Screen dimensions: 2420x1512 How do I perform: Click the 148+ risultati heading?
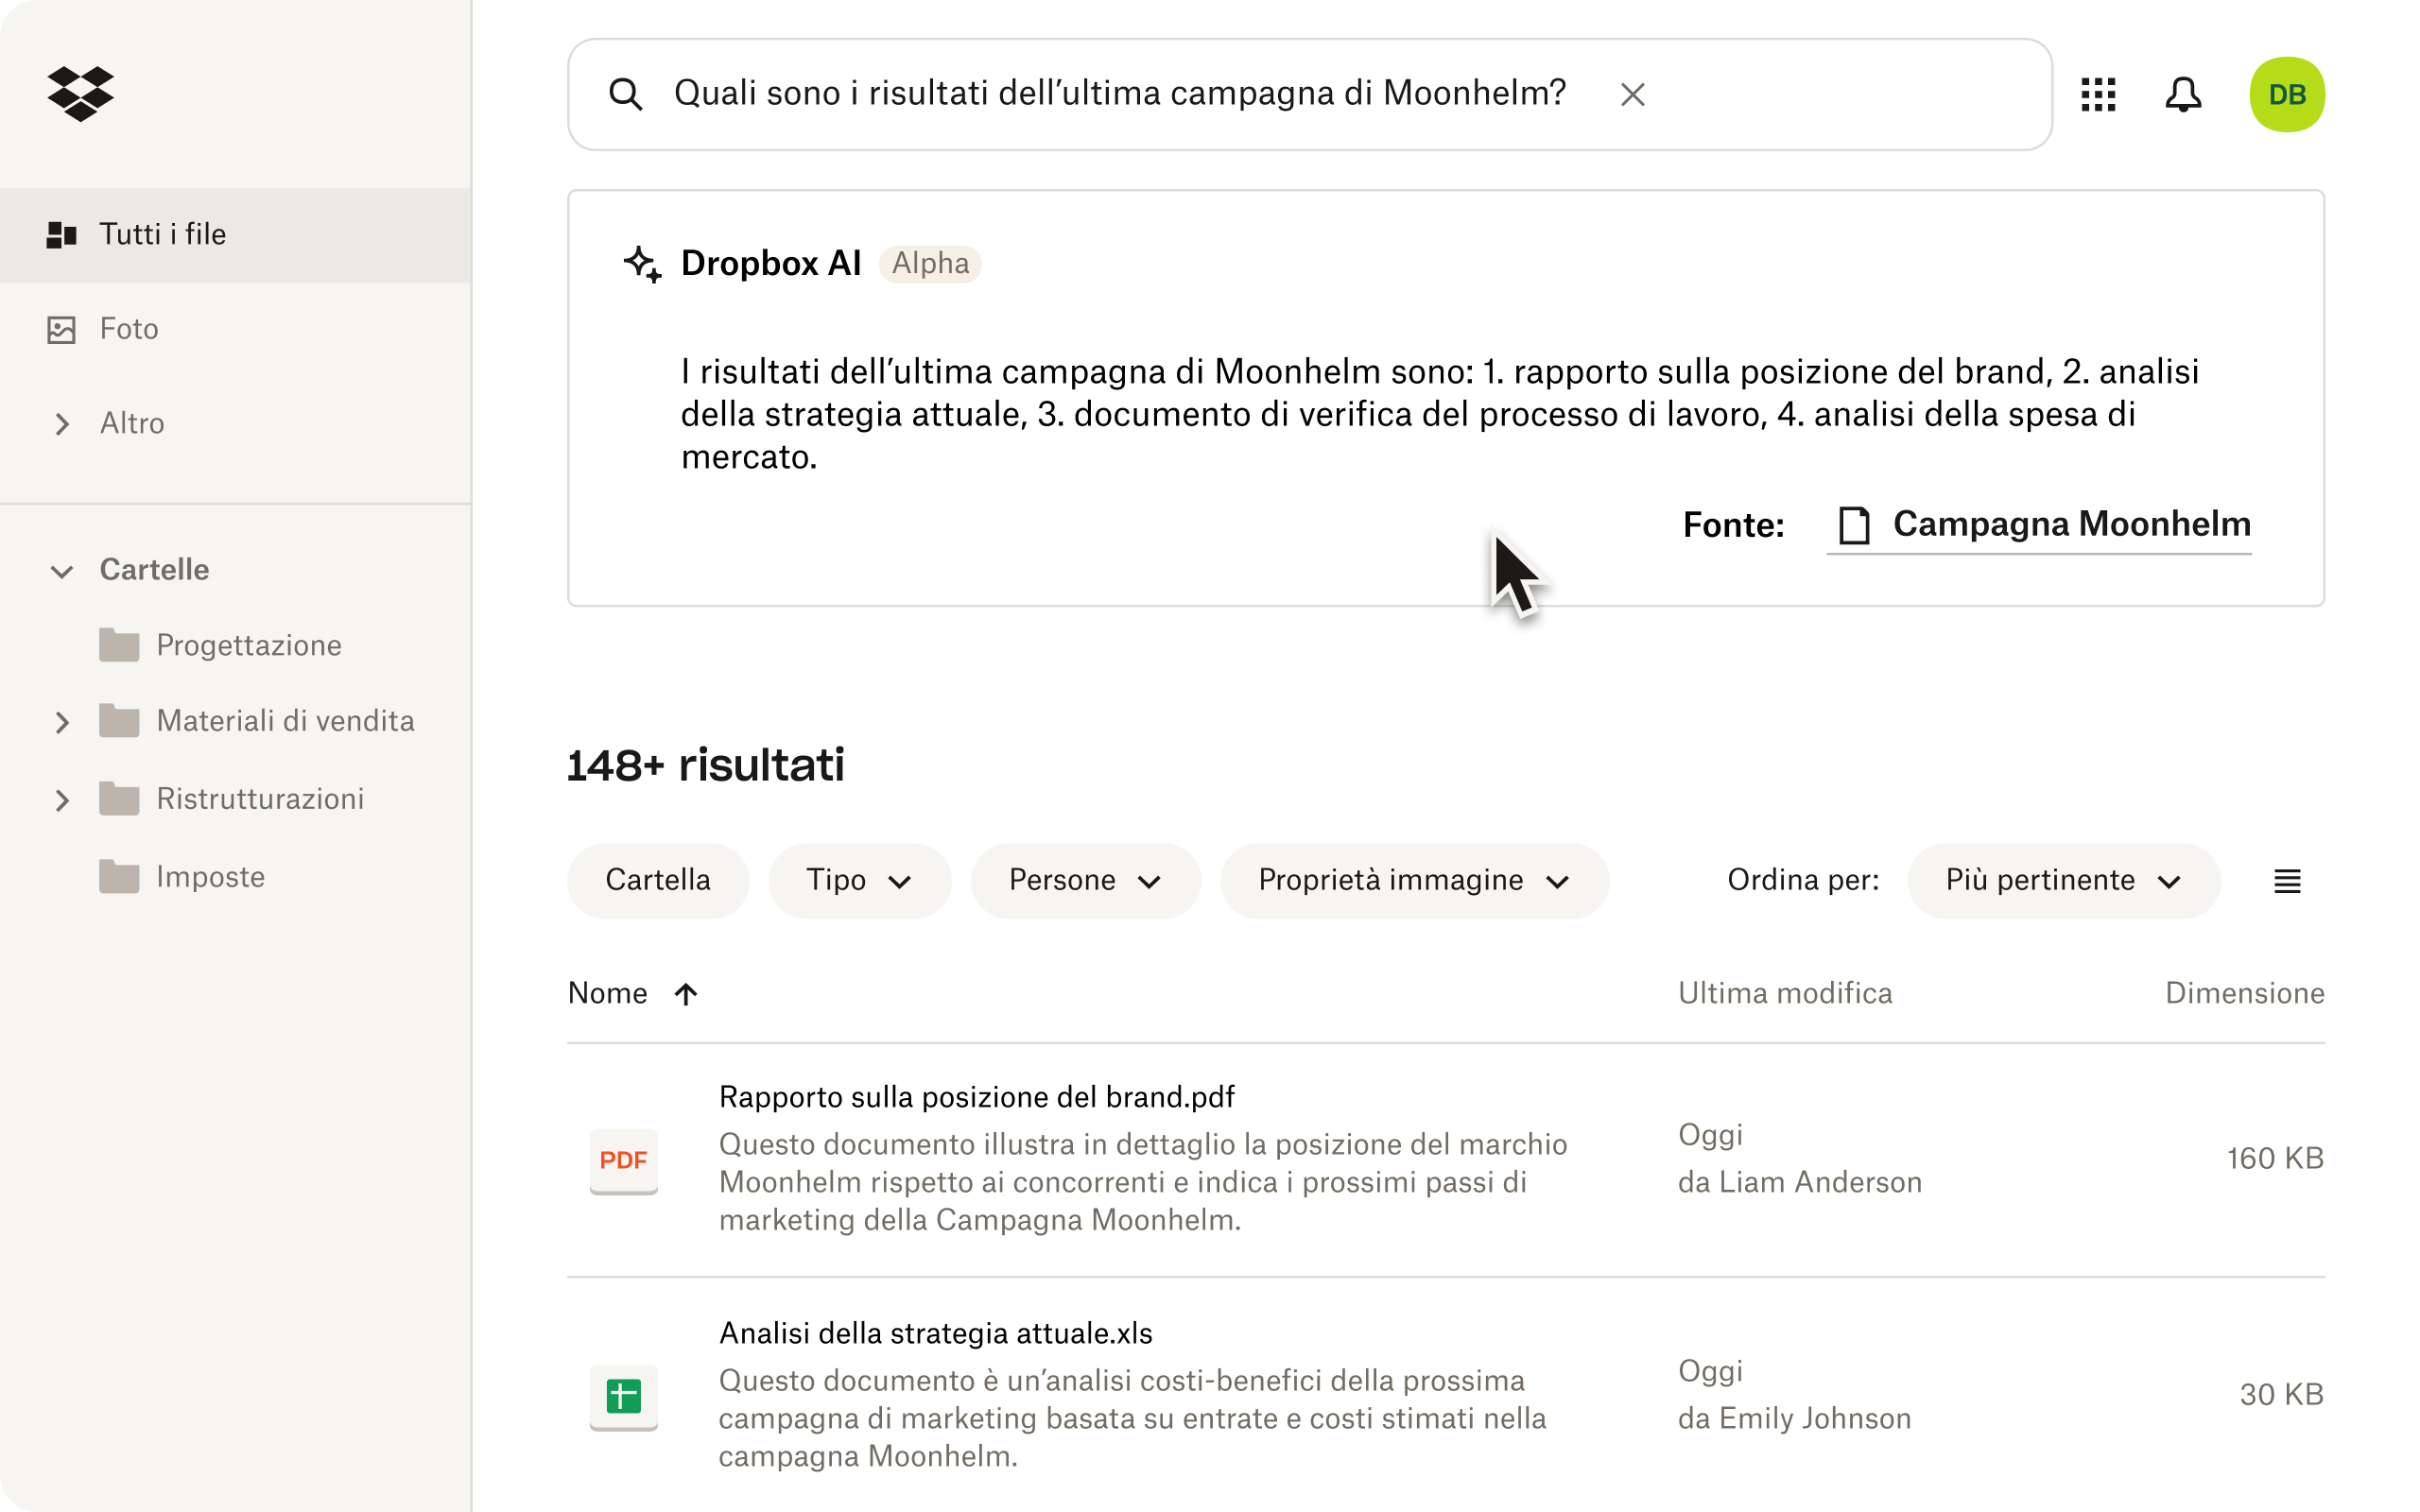[705, 765]
